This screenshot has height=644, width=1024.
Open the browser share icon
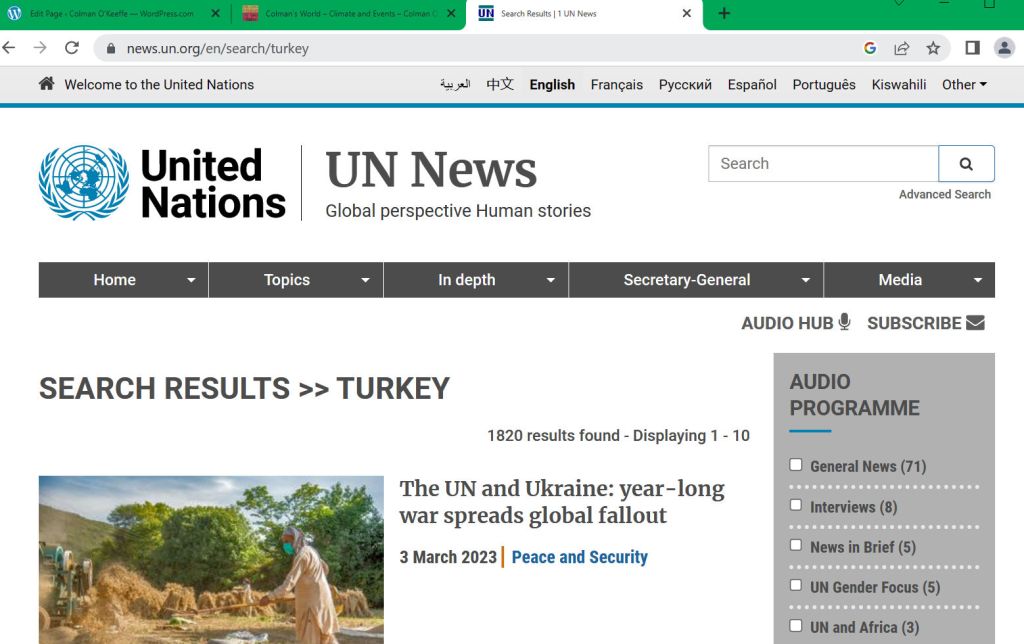901,48
